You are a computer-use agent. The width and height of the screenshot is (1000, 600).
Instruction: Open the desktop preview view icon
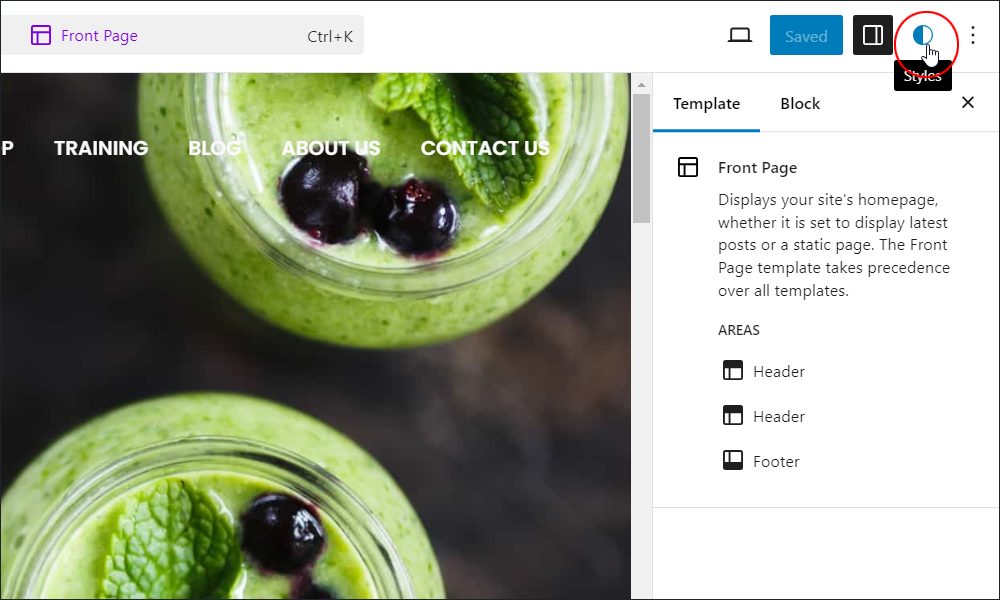pyautogui.click(x=740, y=35)
